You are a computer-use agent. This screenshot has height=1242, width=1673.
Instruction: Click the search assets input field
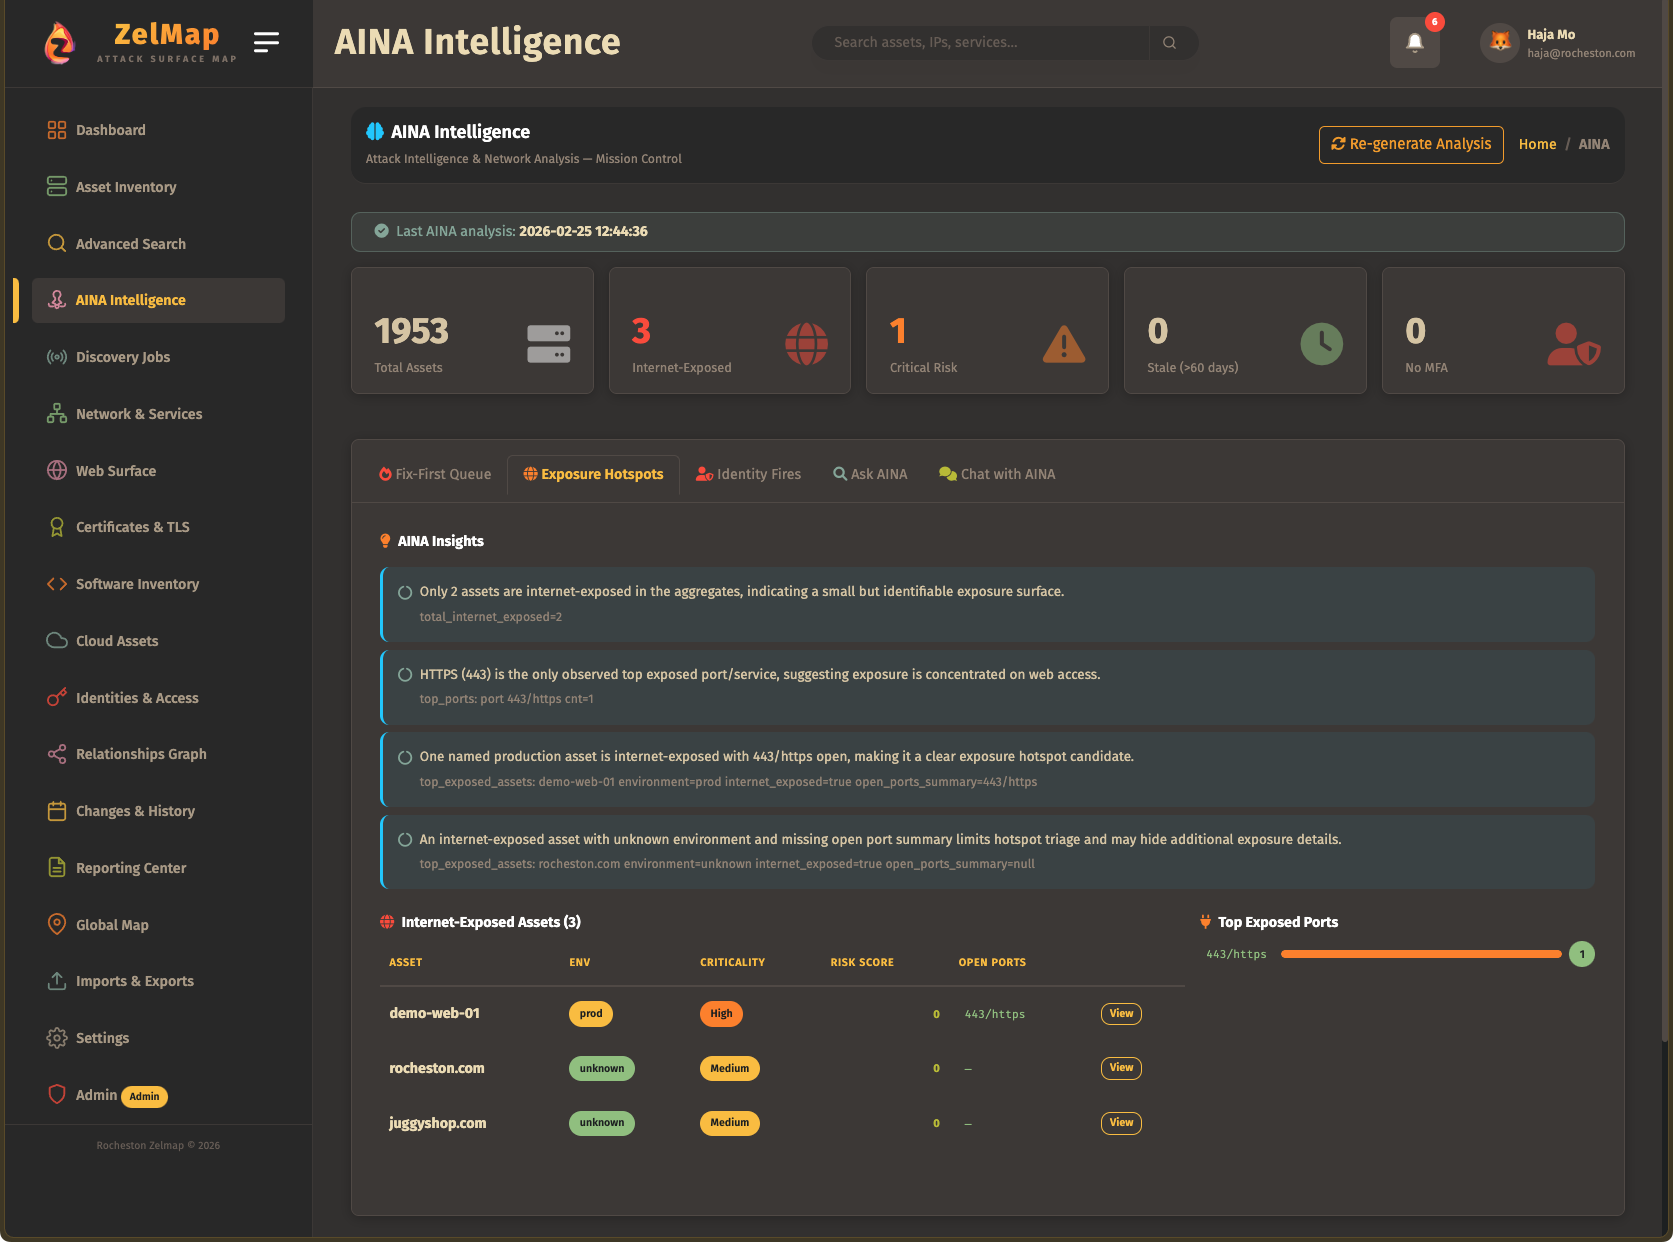tap(980, 43)
